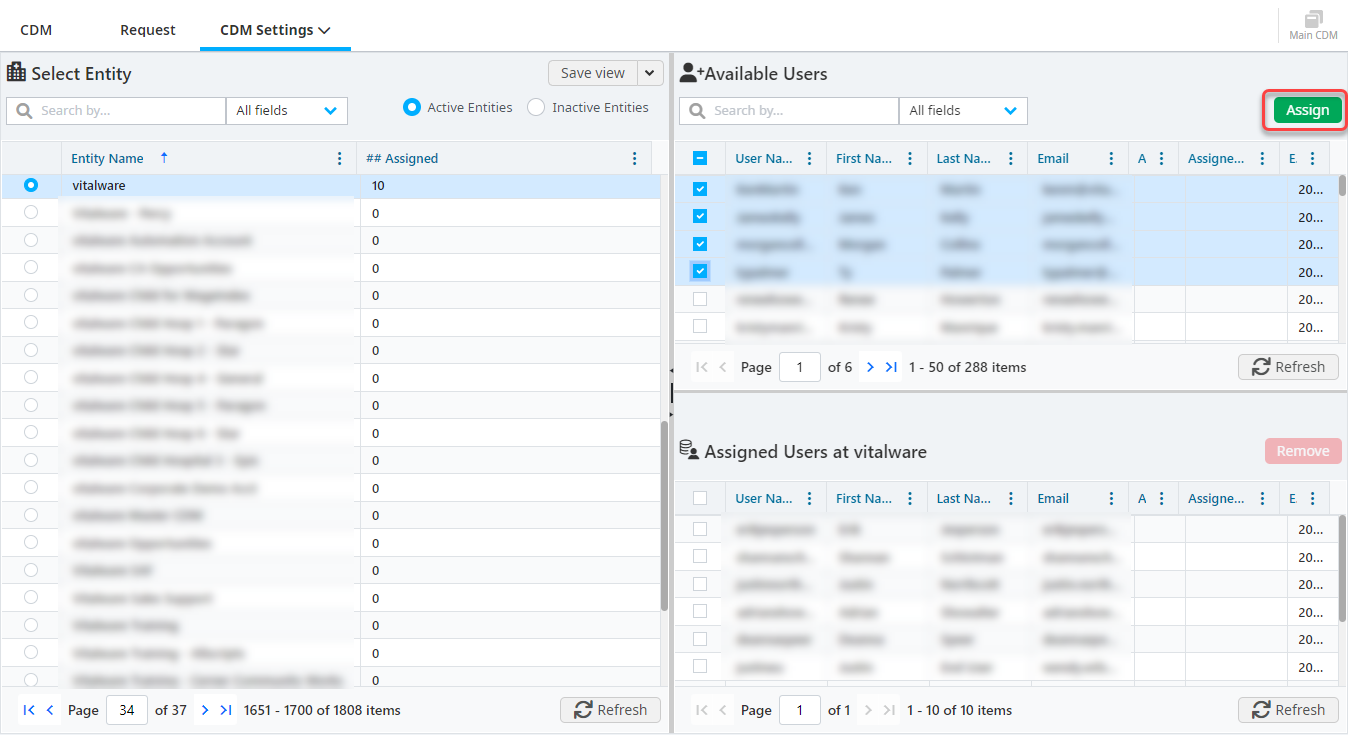Toggle select-all checkbox in Available Users header
Screen dimensions: 1348x735
coord(700,158)
